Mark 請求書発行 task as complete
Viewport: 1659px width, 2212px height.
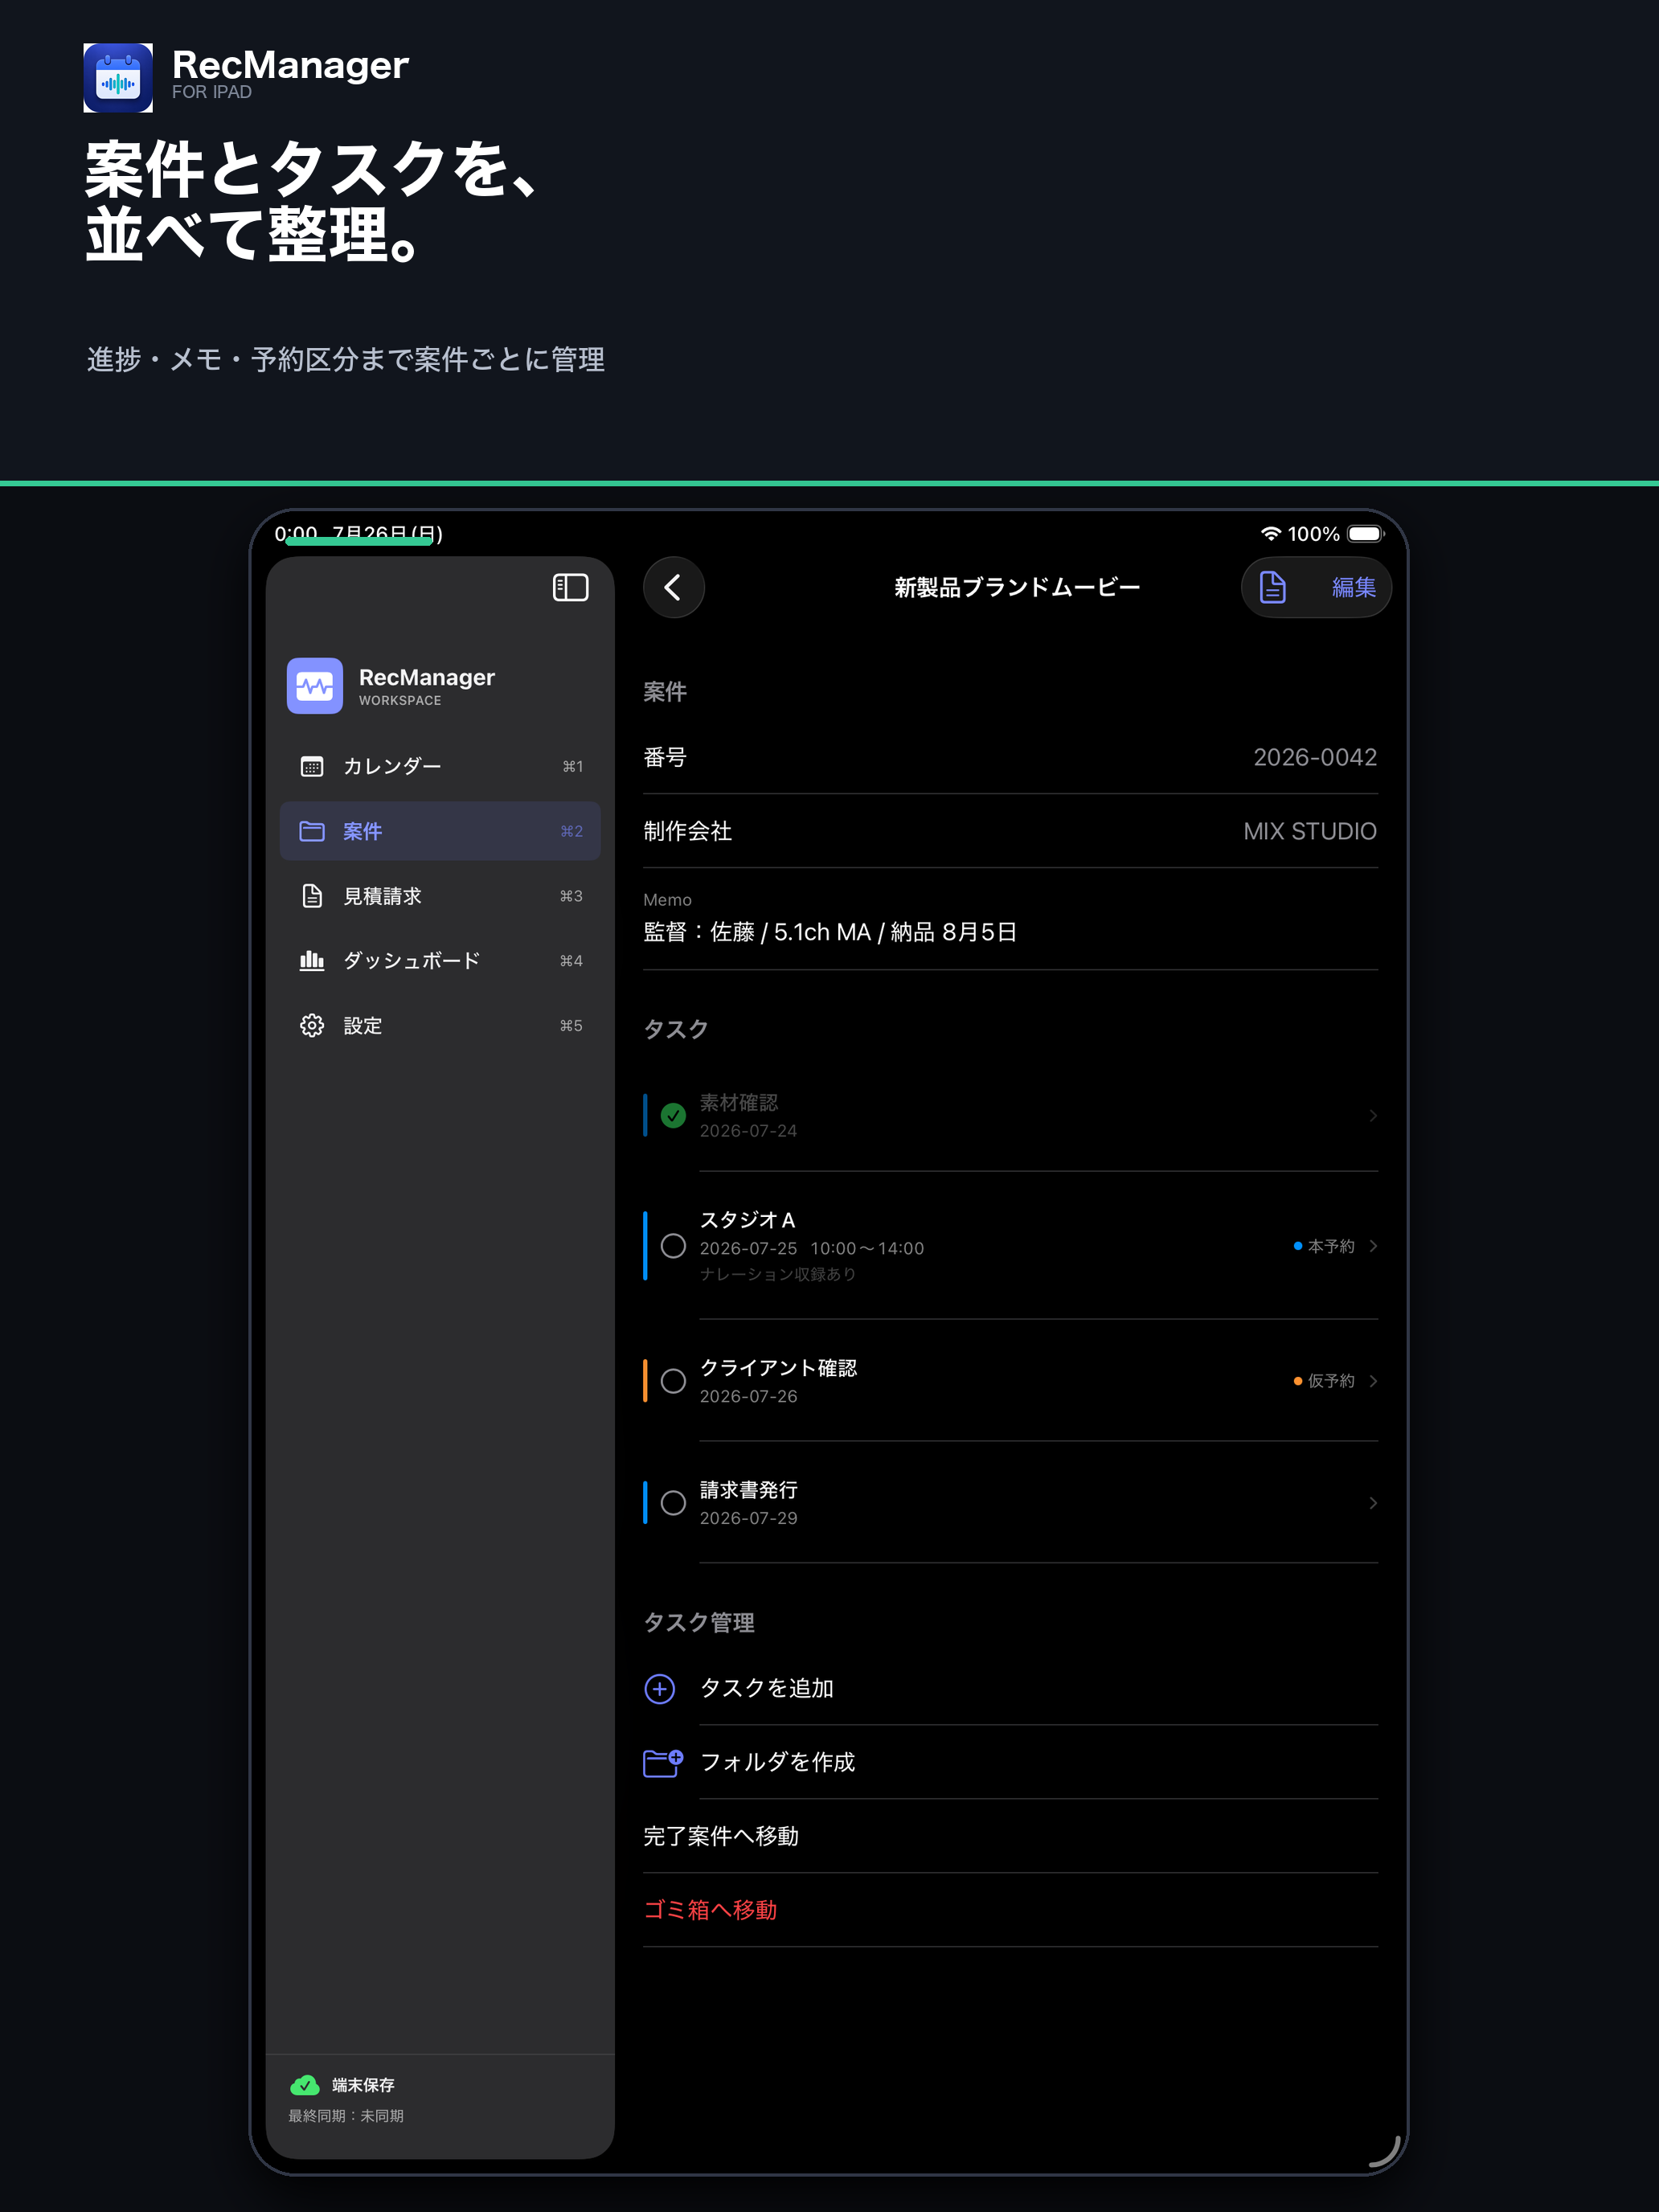pos(674,1503)
